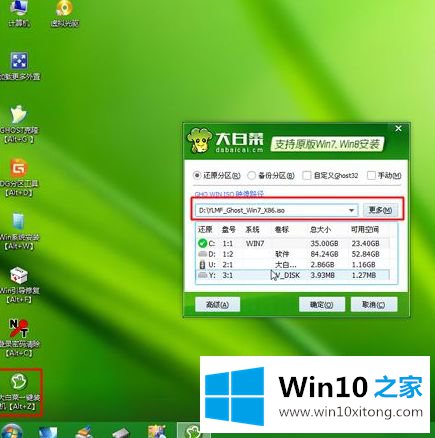Click the 还原 column header

pyautogui.click(x=205, y=230)
